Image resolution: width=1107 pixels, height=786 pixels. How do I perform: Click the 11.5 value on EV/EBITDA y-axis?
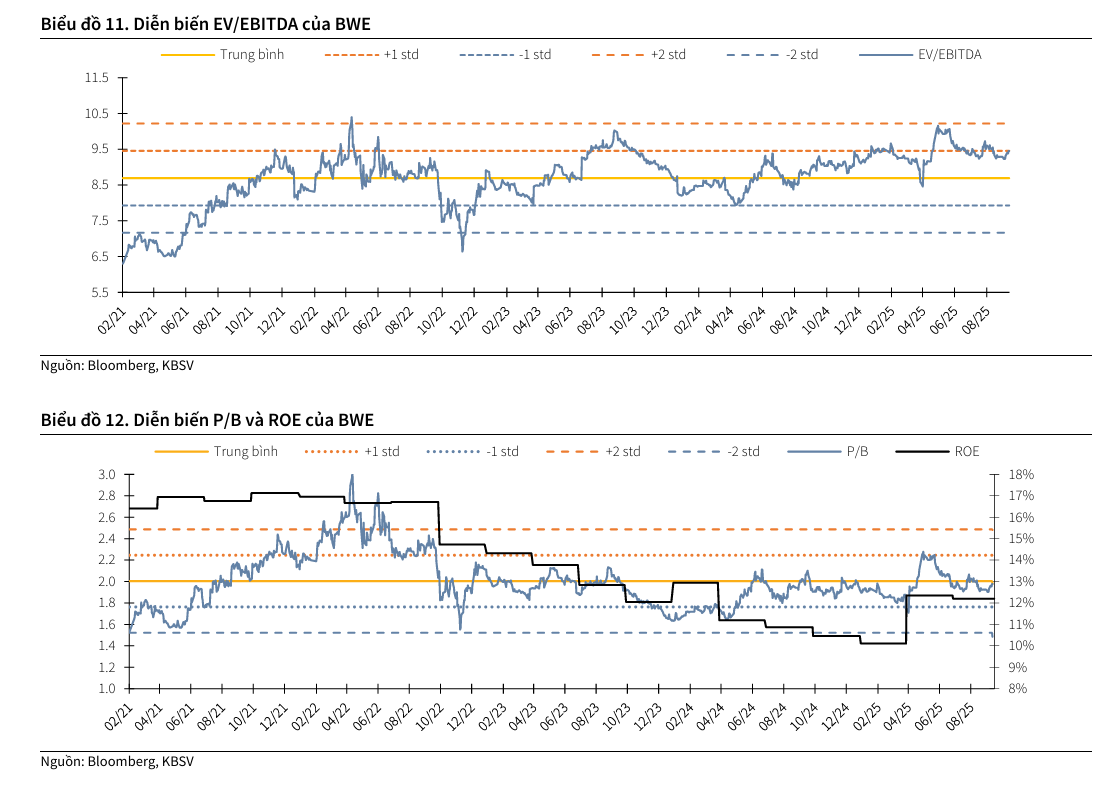click(x=97, y=78)
